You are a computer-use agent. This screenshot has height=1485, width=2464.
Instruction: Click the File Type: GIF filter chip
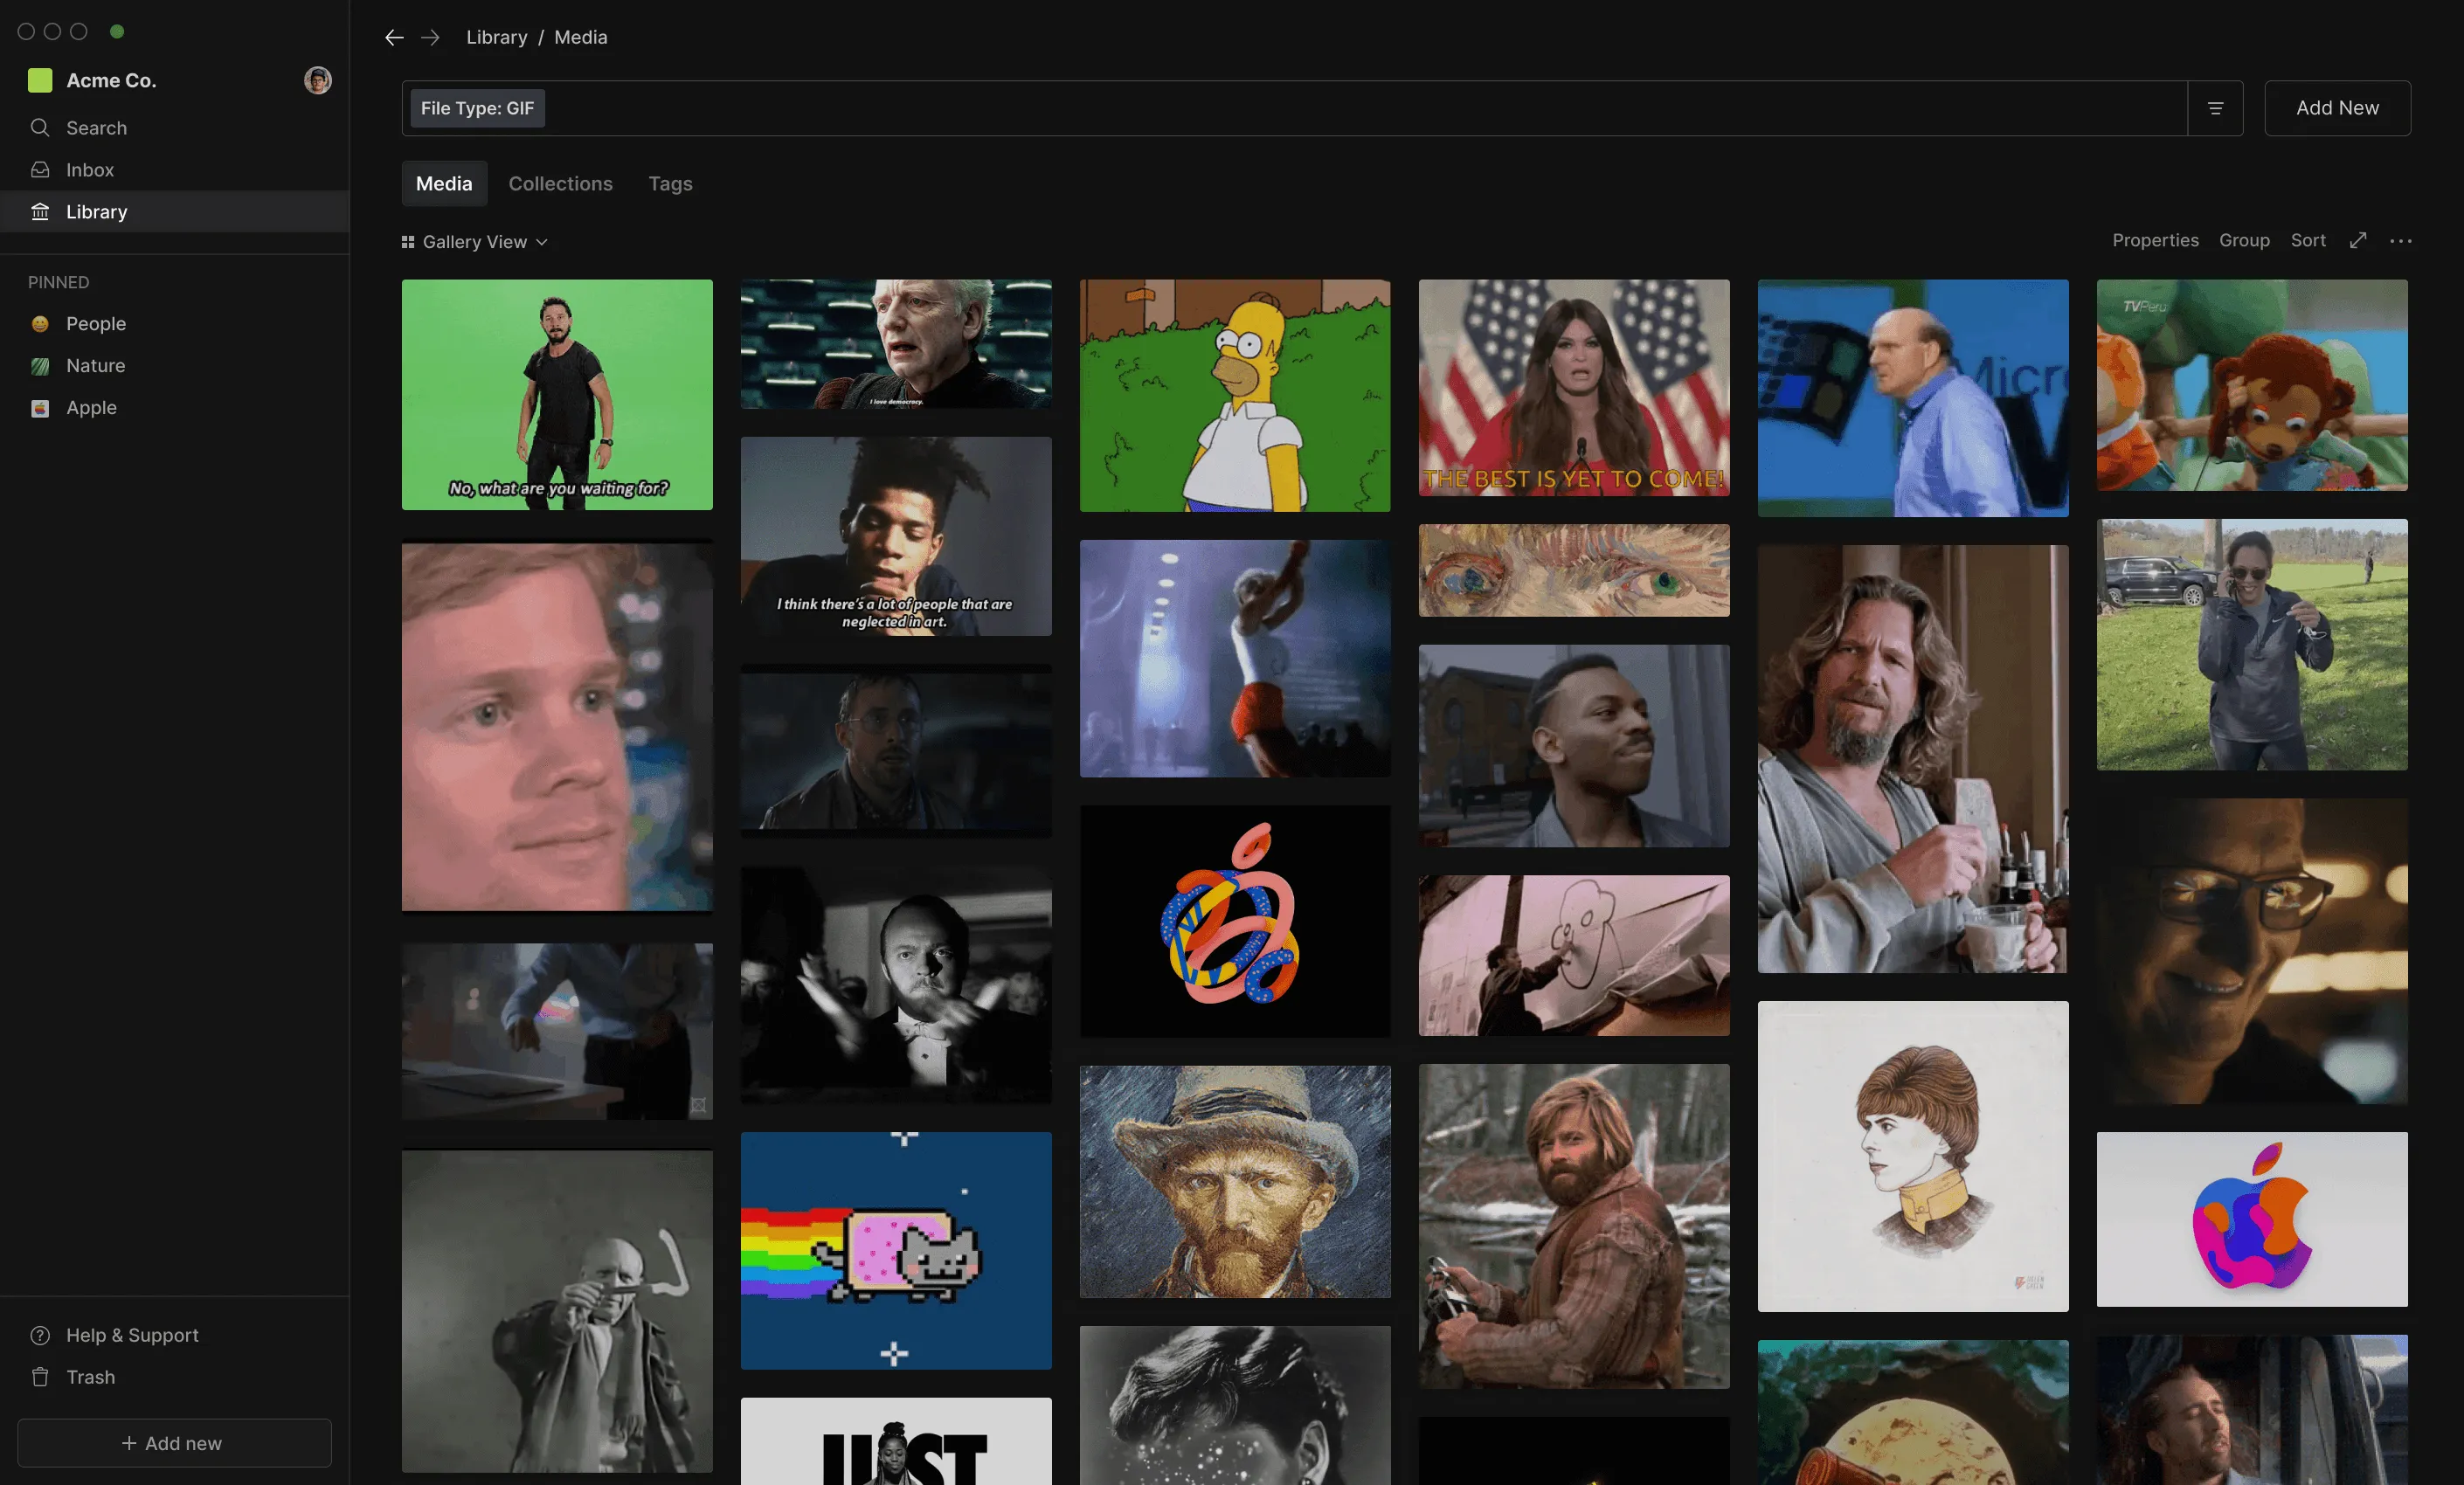[477, 108]
